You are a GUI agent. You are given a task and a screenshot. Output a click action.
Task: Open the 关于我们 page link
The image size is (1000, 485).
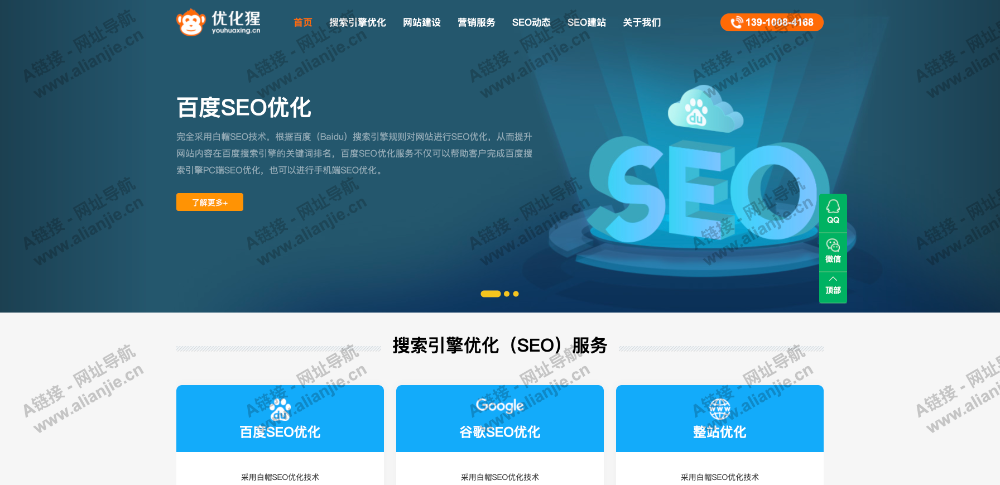(642, 22)
